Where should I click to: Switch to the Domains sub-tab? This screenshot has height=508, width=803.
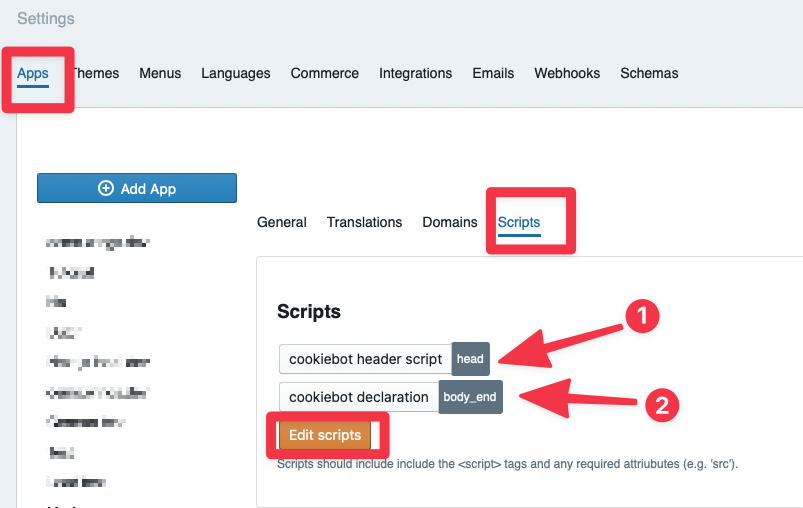click(449, 222)
